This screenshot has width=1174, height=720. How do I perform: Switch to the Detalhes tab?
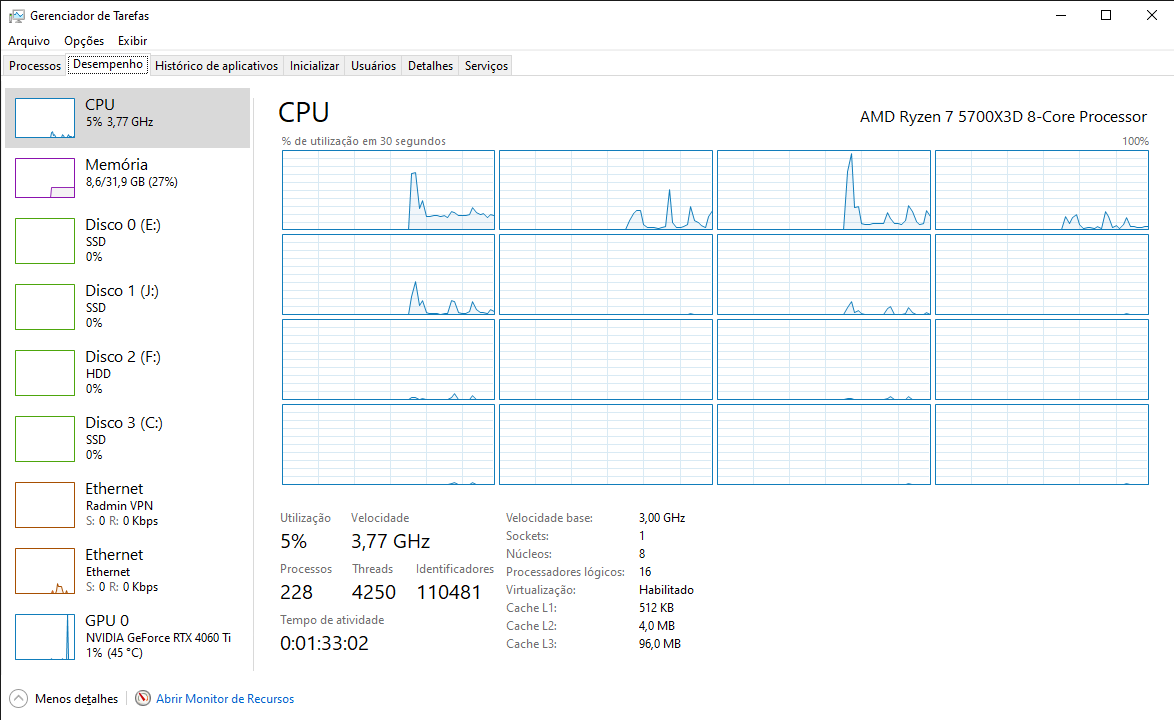tap(431, 66)
